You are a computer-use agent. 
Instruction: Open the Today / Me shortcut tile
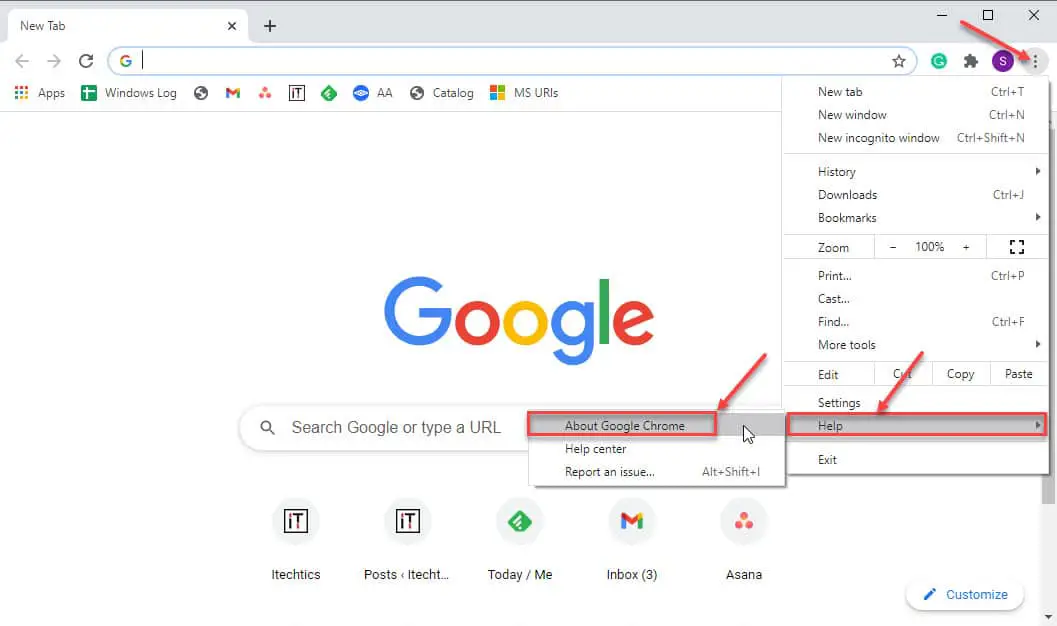[x=520, y=540]
